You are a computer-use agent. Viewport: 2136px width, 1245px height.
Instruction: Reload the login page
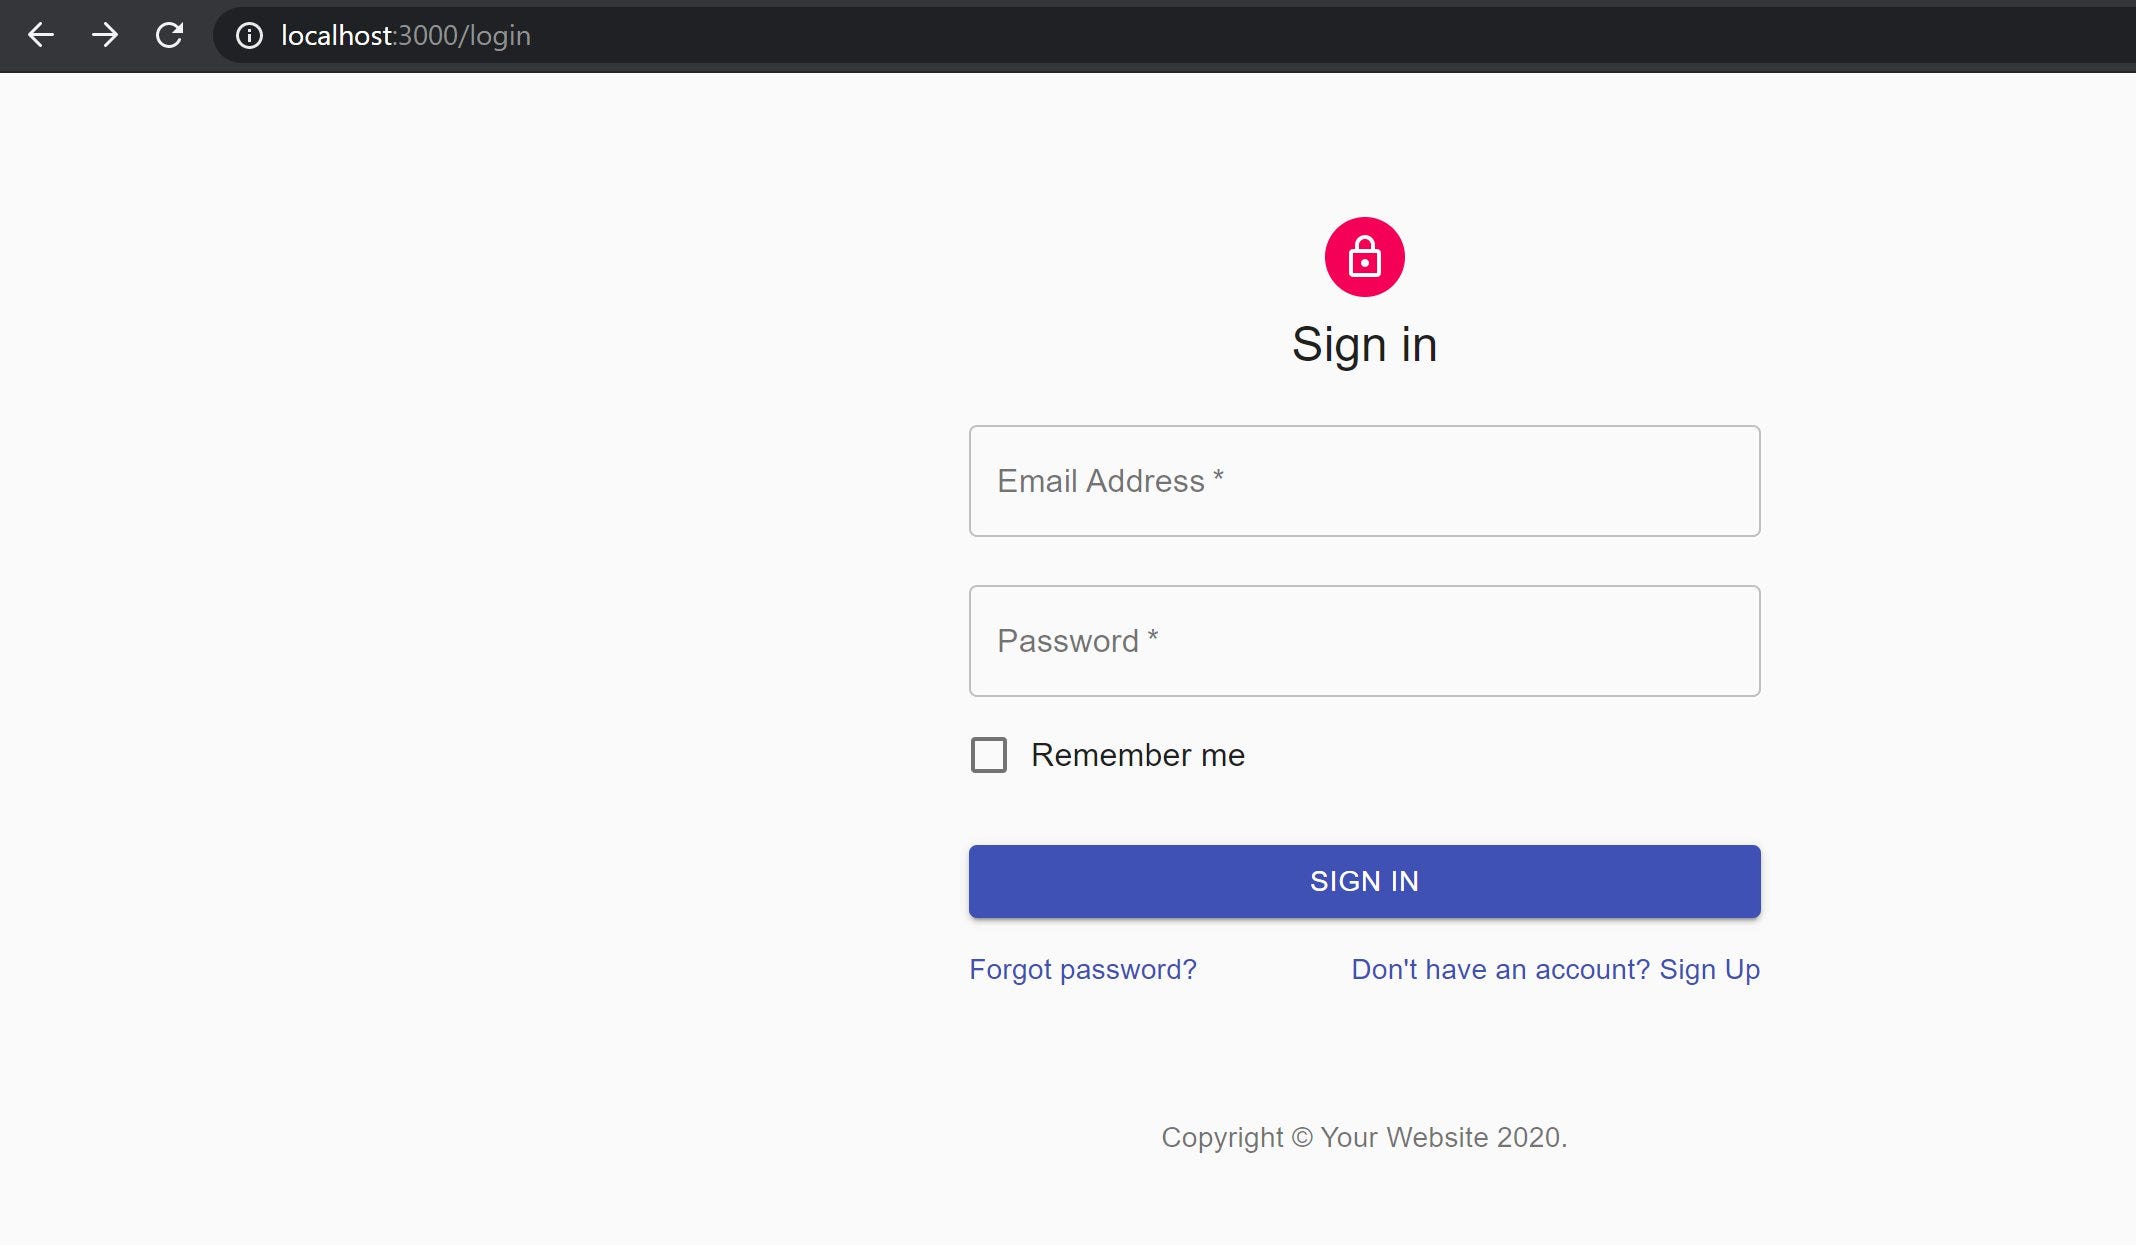(x=169, y=36)
